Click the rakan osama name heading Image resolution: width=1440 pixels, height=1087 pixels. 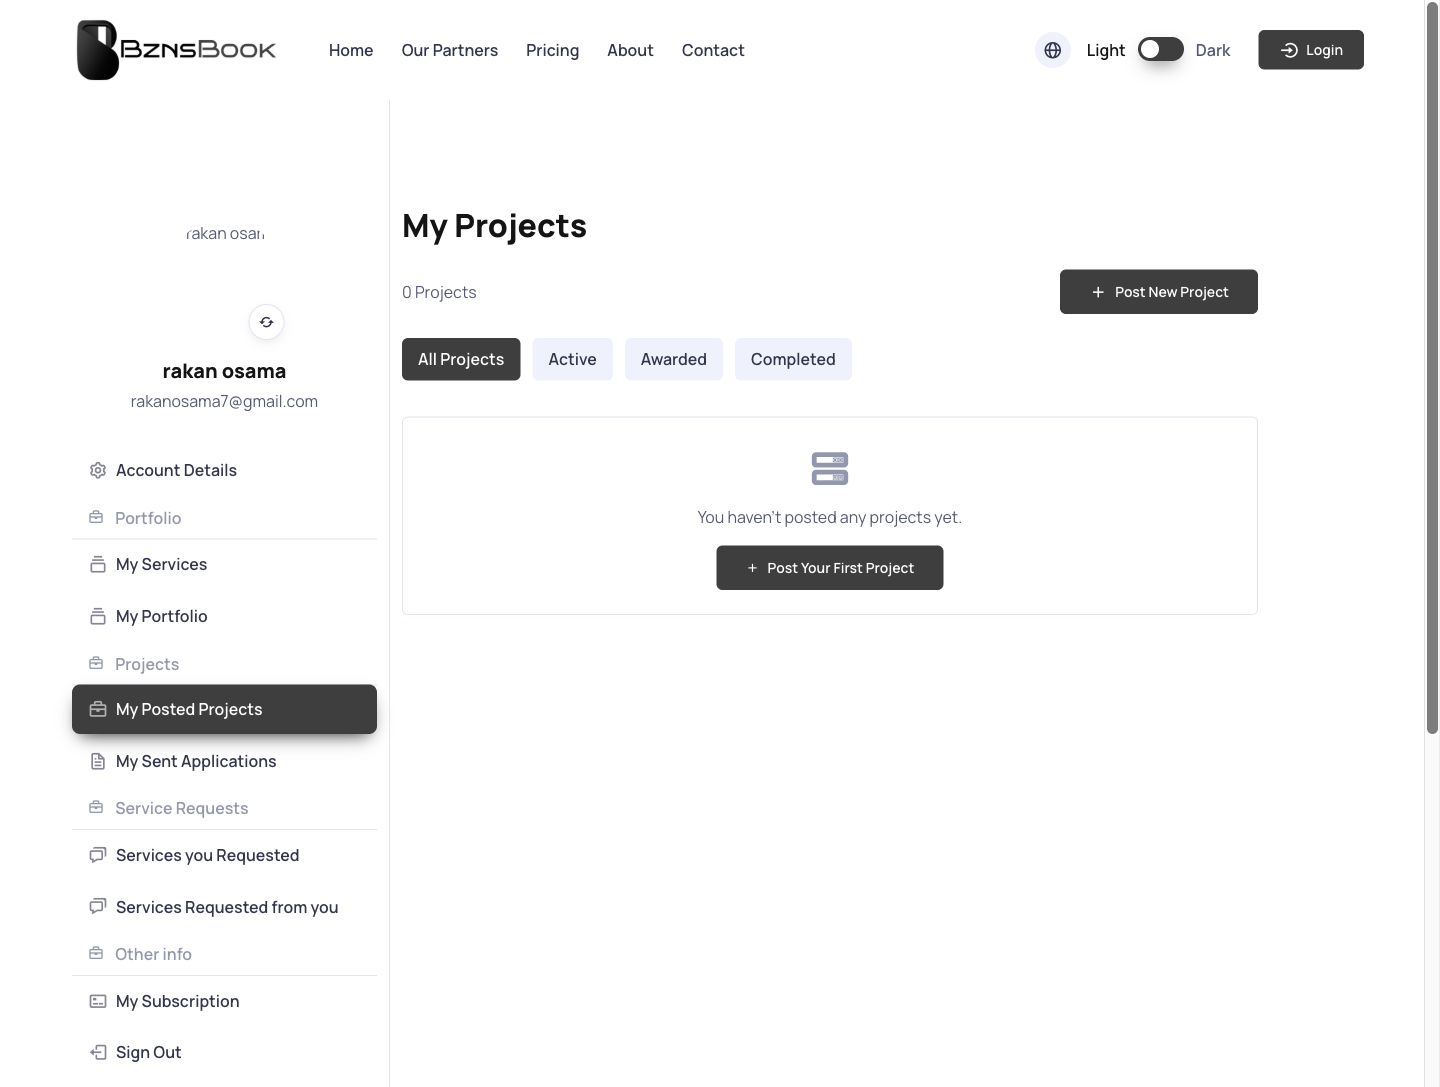point(224,371)
